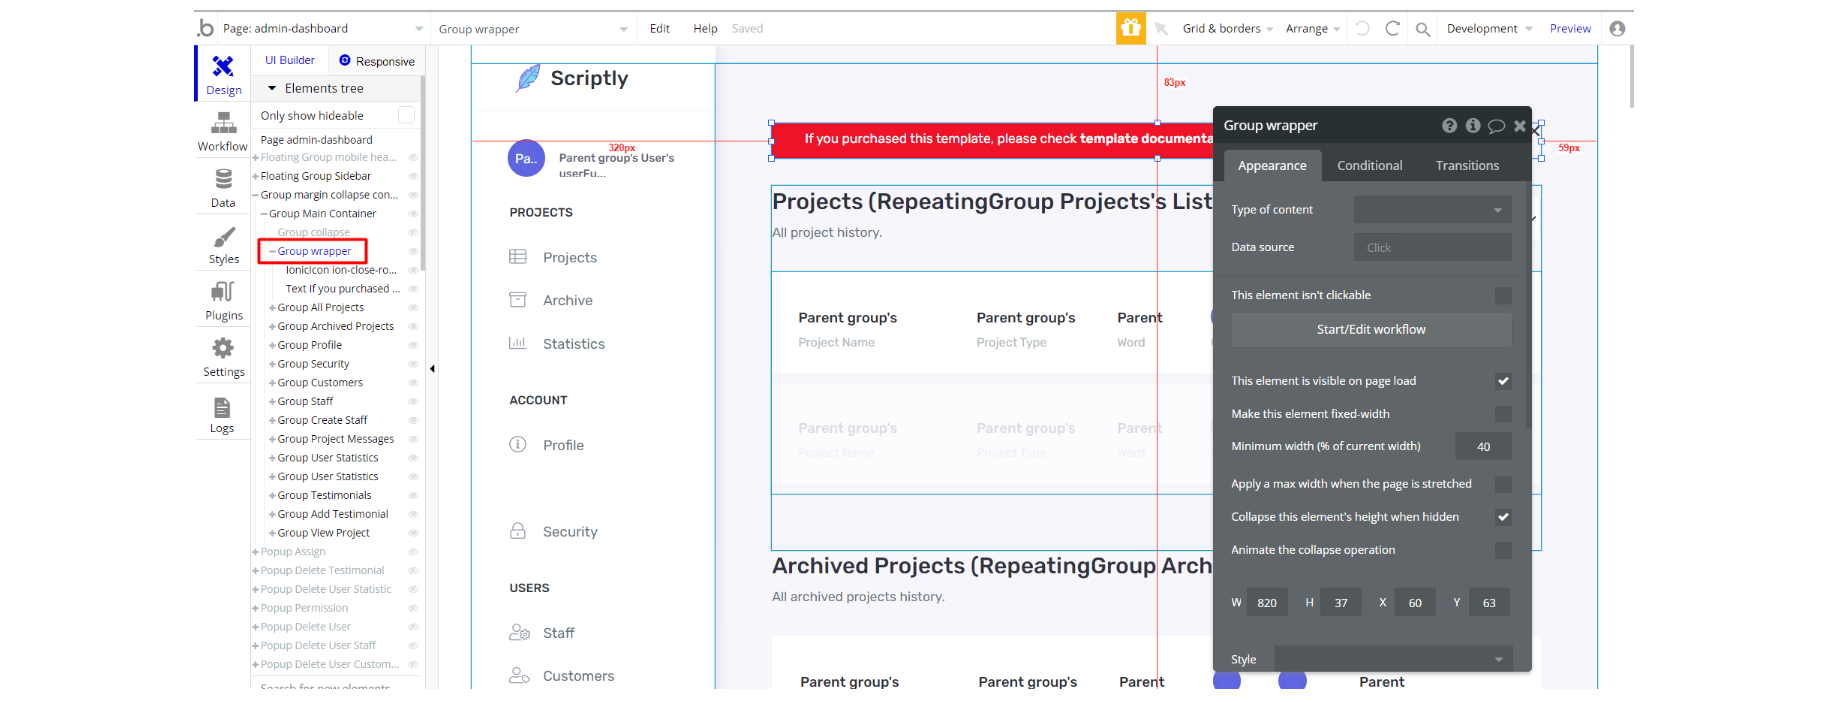Click the Bubble logo icon

[206, 28]
